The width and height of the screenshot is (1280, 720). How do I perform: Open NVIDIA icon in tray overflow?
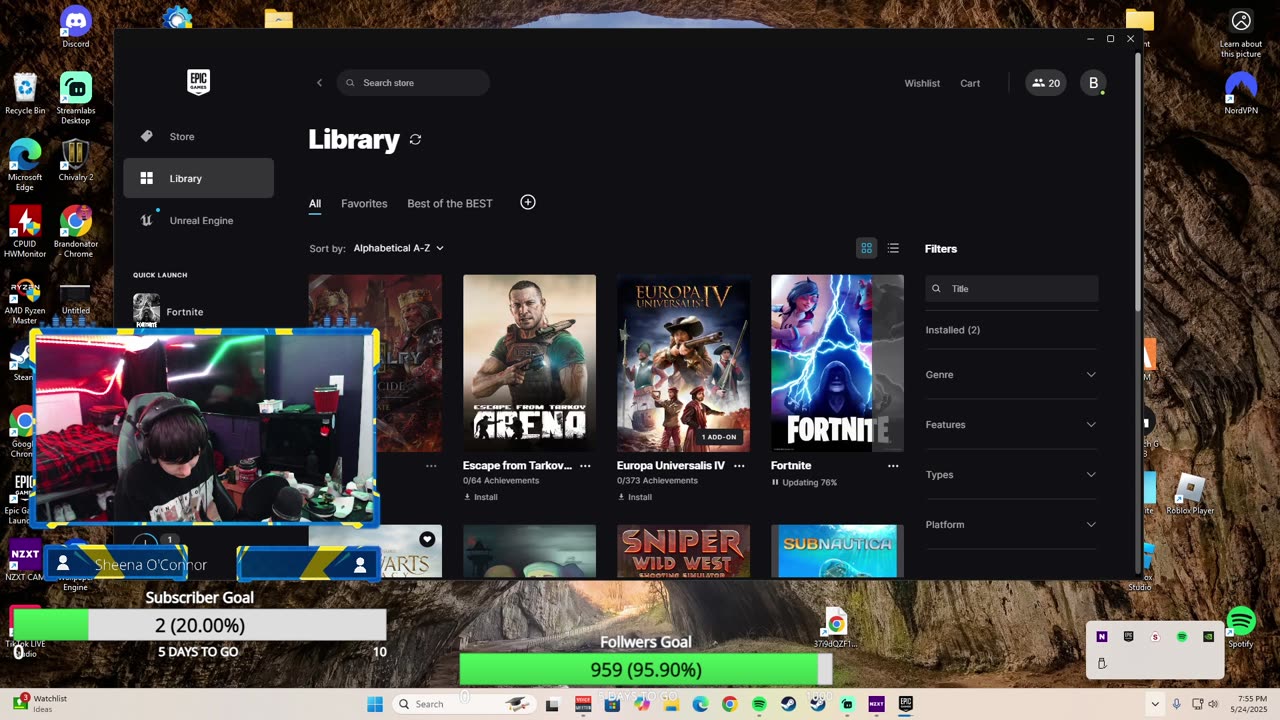(x=1208, y=636)
